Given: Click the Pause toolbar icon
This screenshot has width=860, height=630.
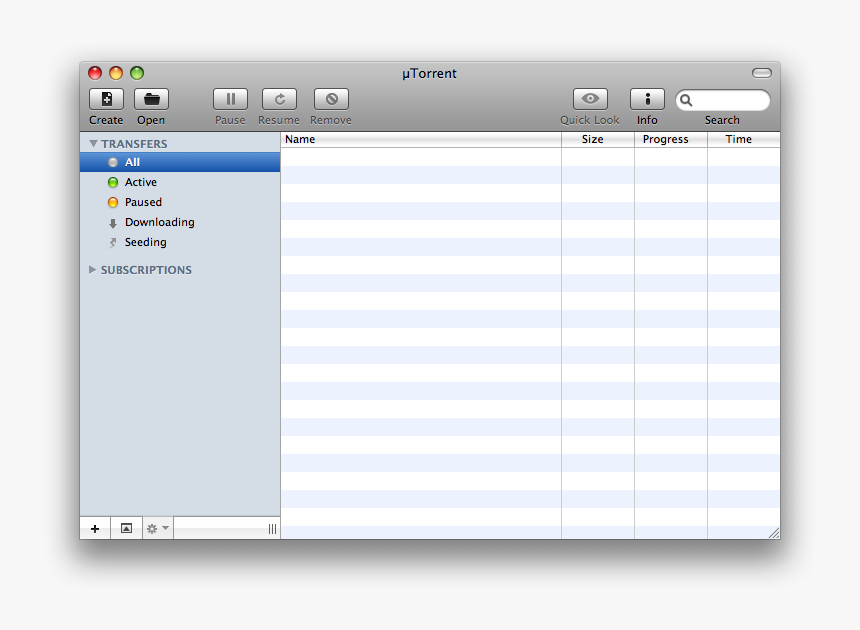Looking at the screenshot, I should click(230, 99).
